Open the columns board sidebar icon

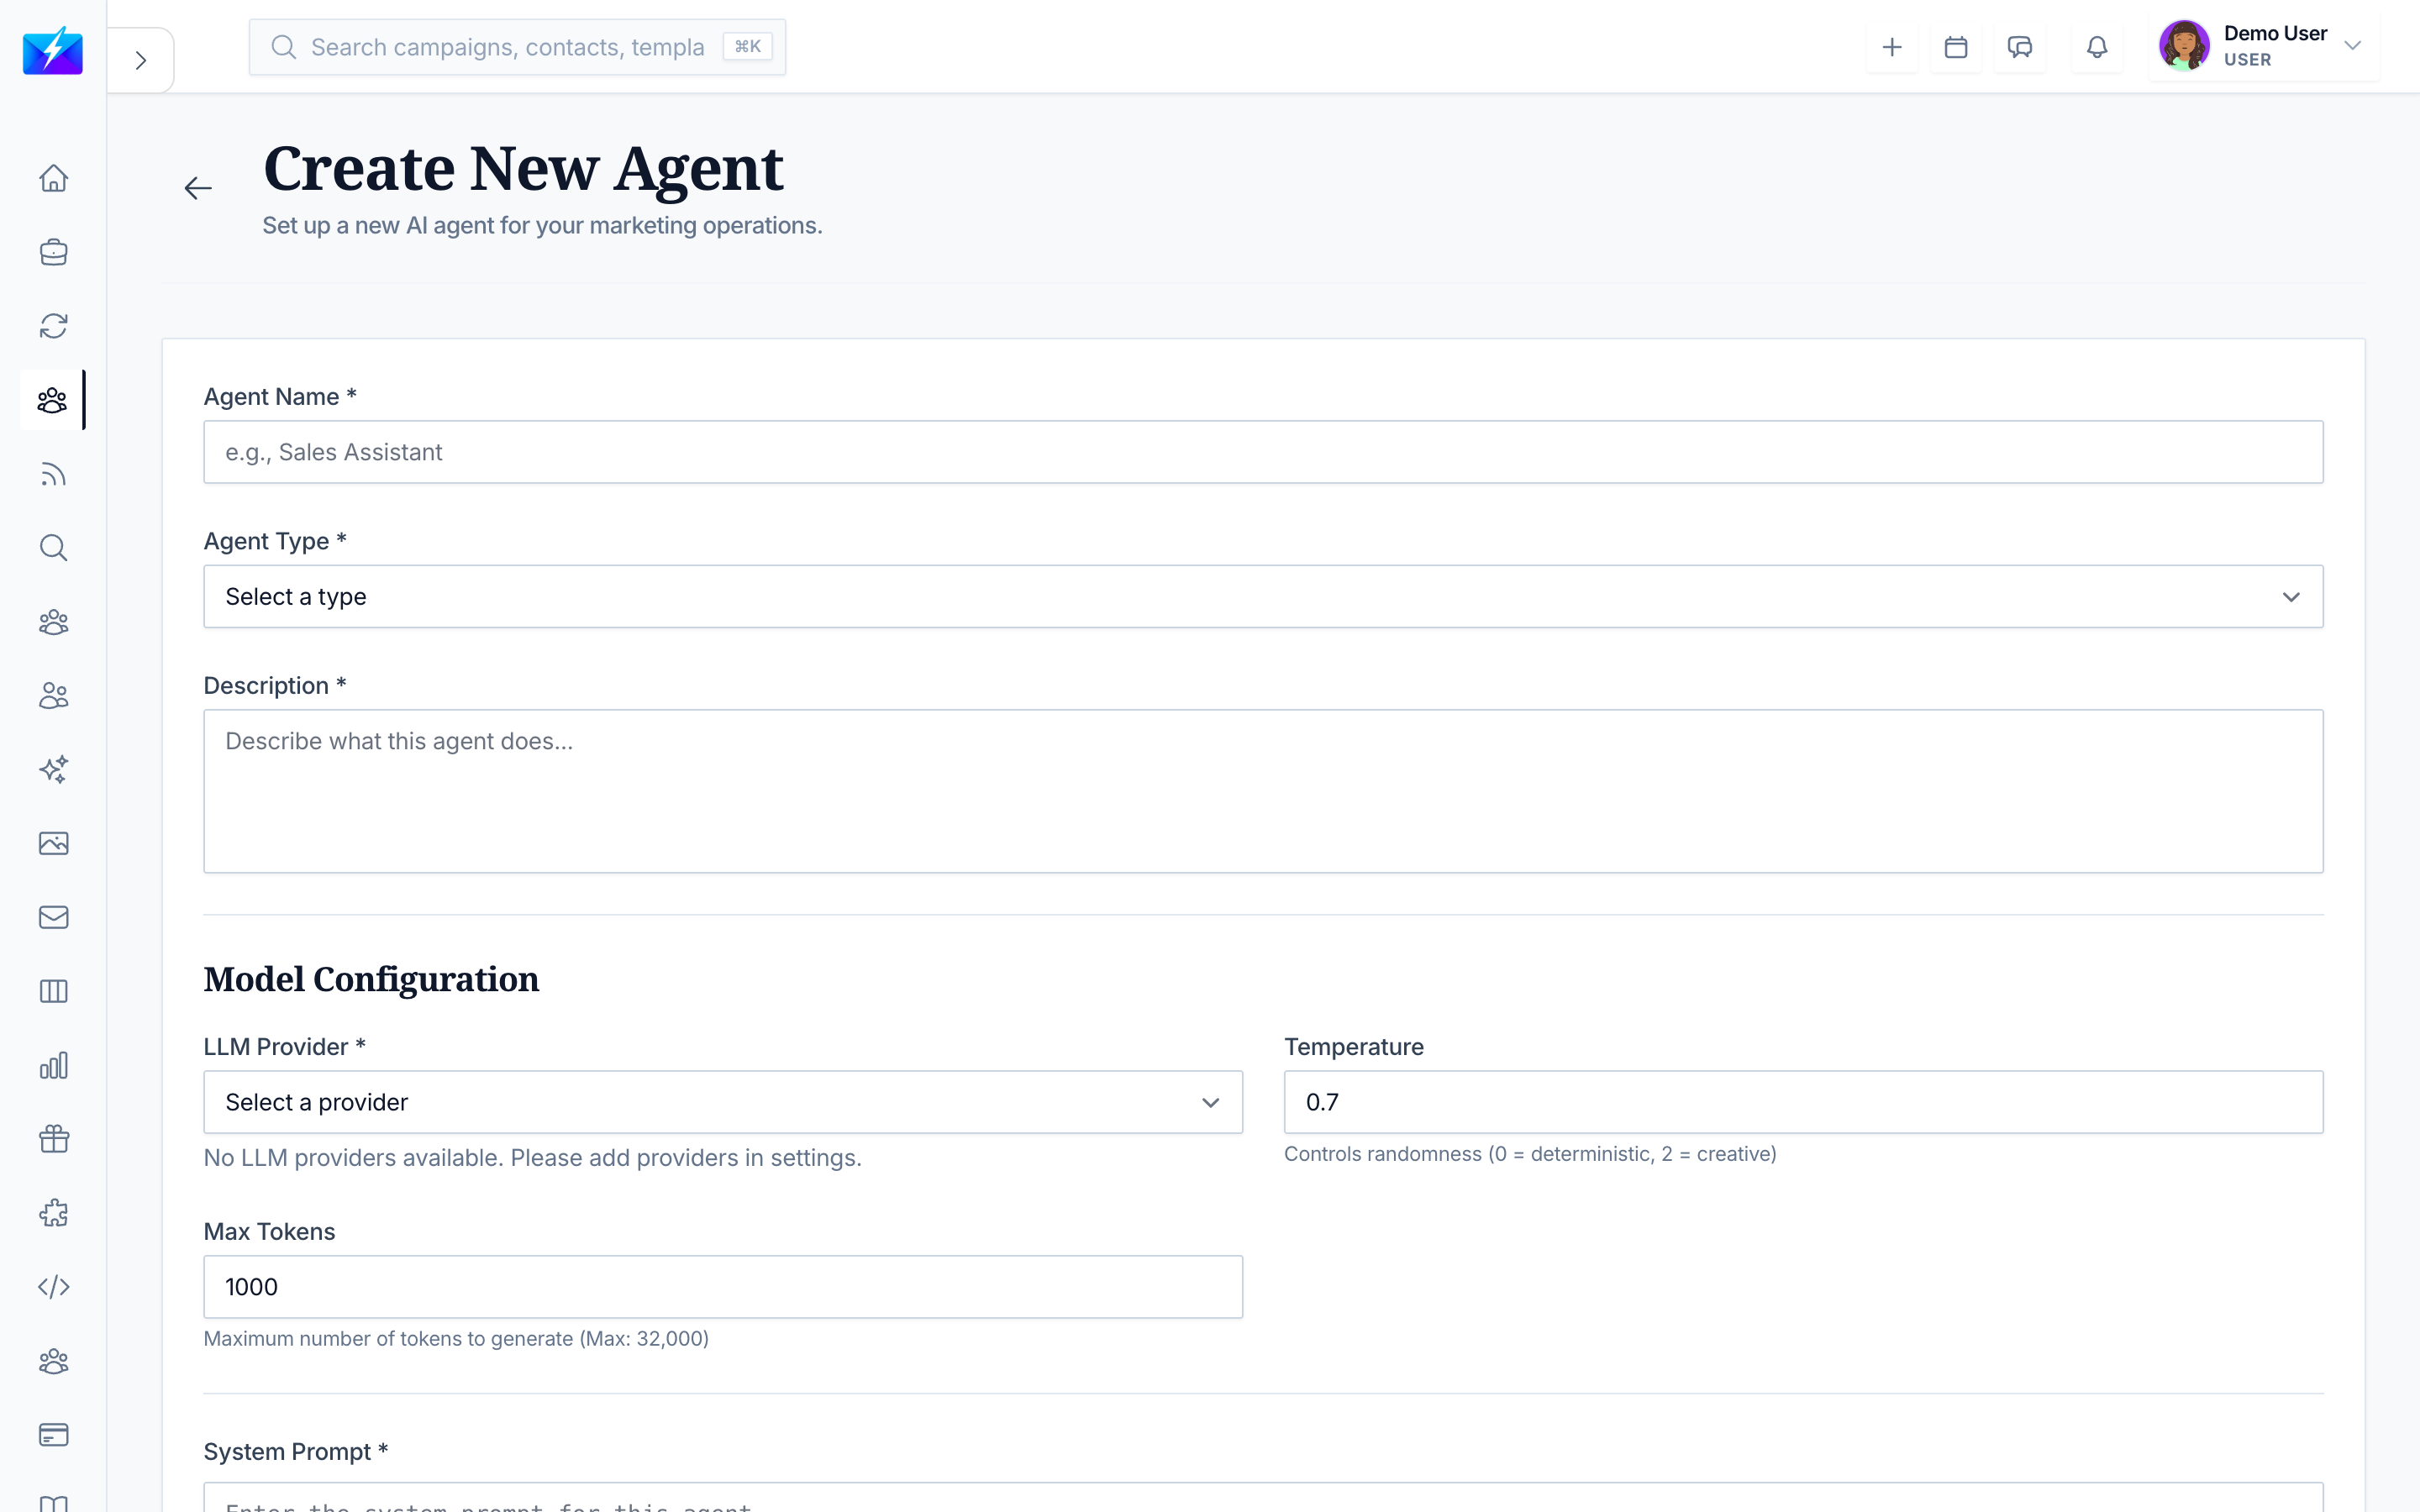pyautogui.click(x=53, y=991)
